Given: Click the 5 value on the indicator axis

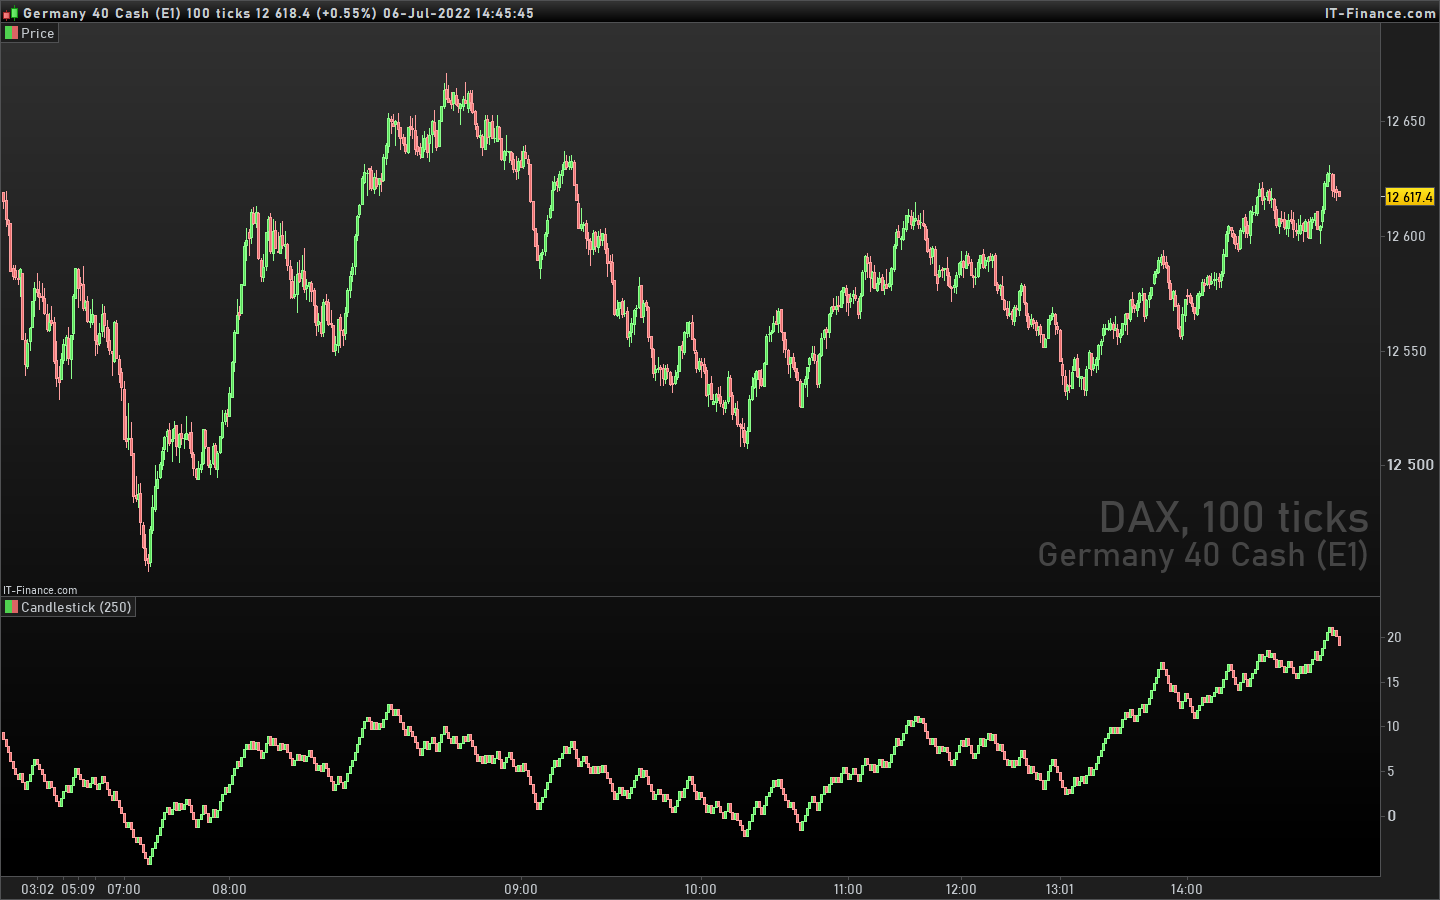Looking at the screenshot, I should tap(1391, 771).
